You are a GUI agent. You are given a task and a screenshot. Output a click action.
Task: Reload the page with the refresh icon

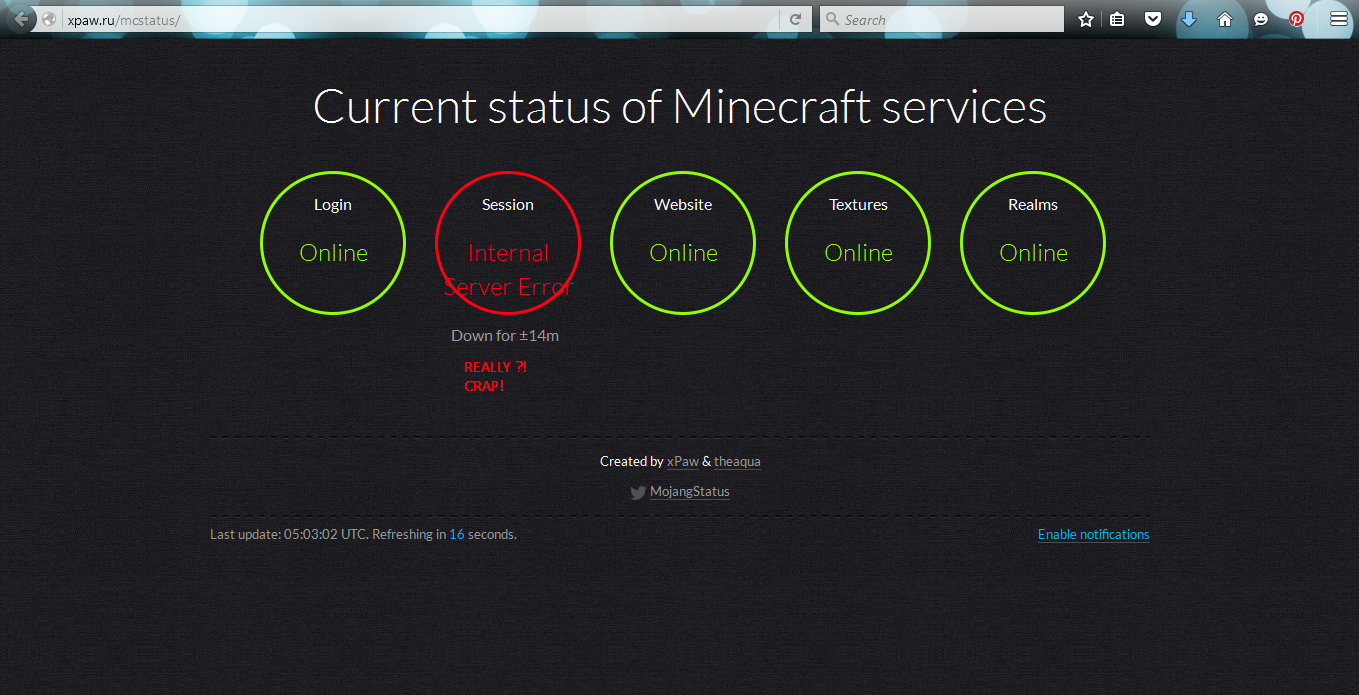click(x=796, y=19)
